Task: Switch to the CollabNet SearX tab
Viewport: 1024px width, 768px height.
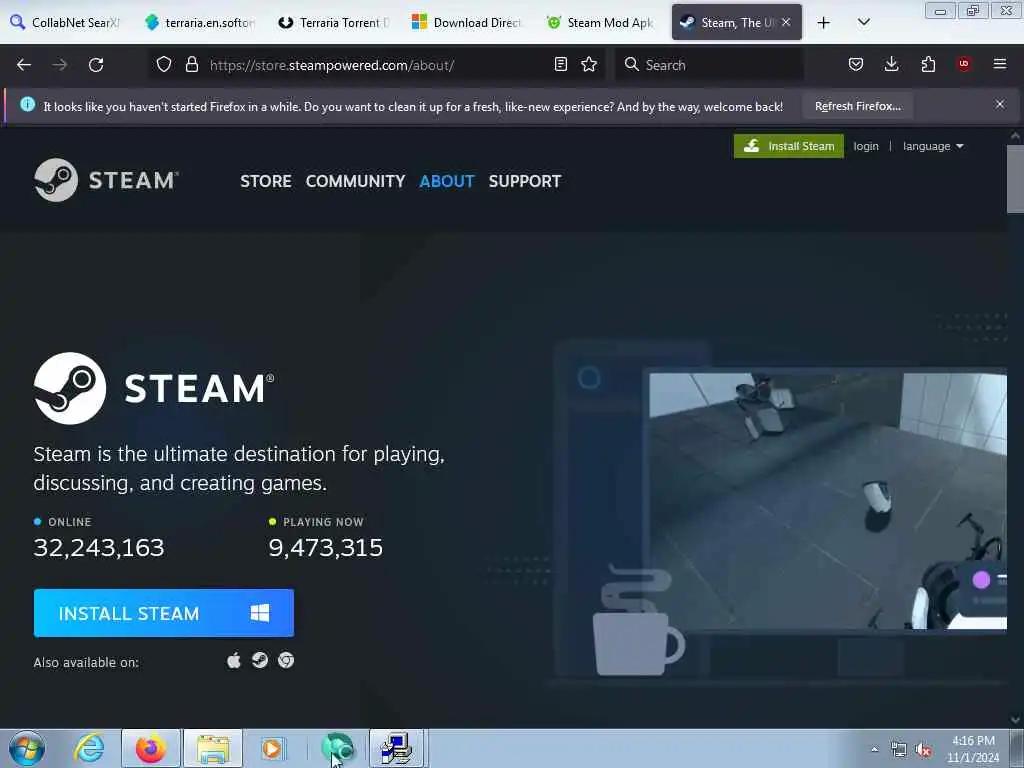Action: click(x=65, y=23)
